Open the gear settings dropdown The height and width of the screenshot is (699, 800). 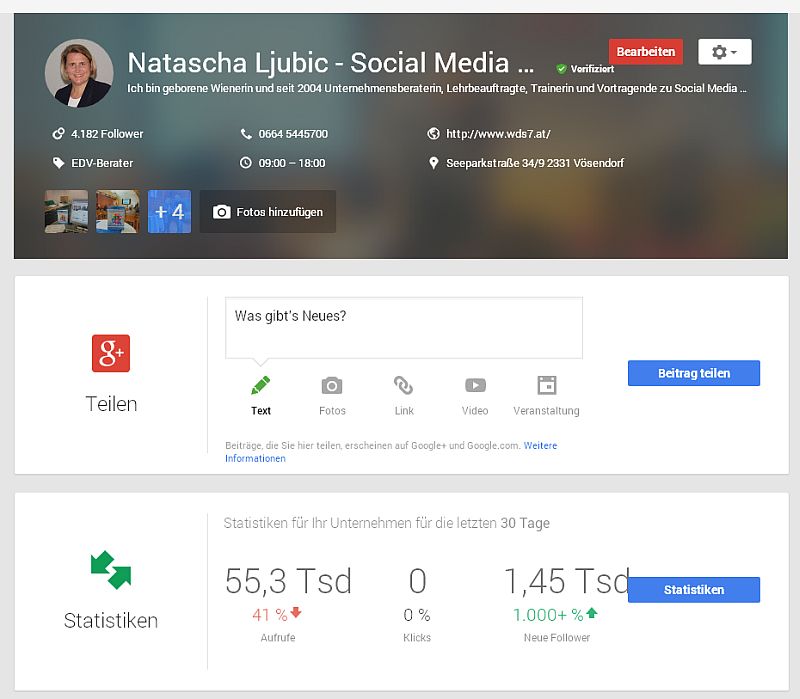[724, 52]
